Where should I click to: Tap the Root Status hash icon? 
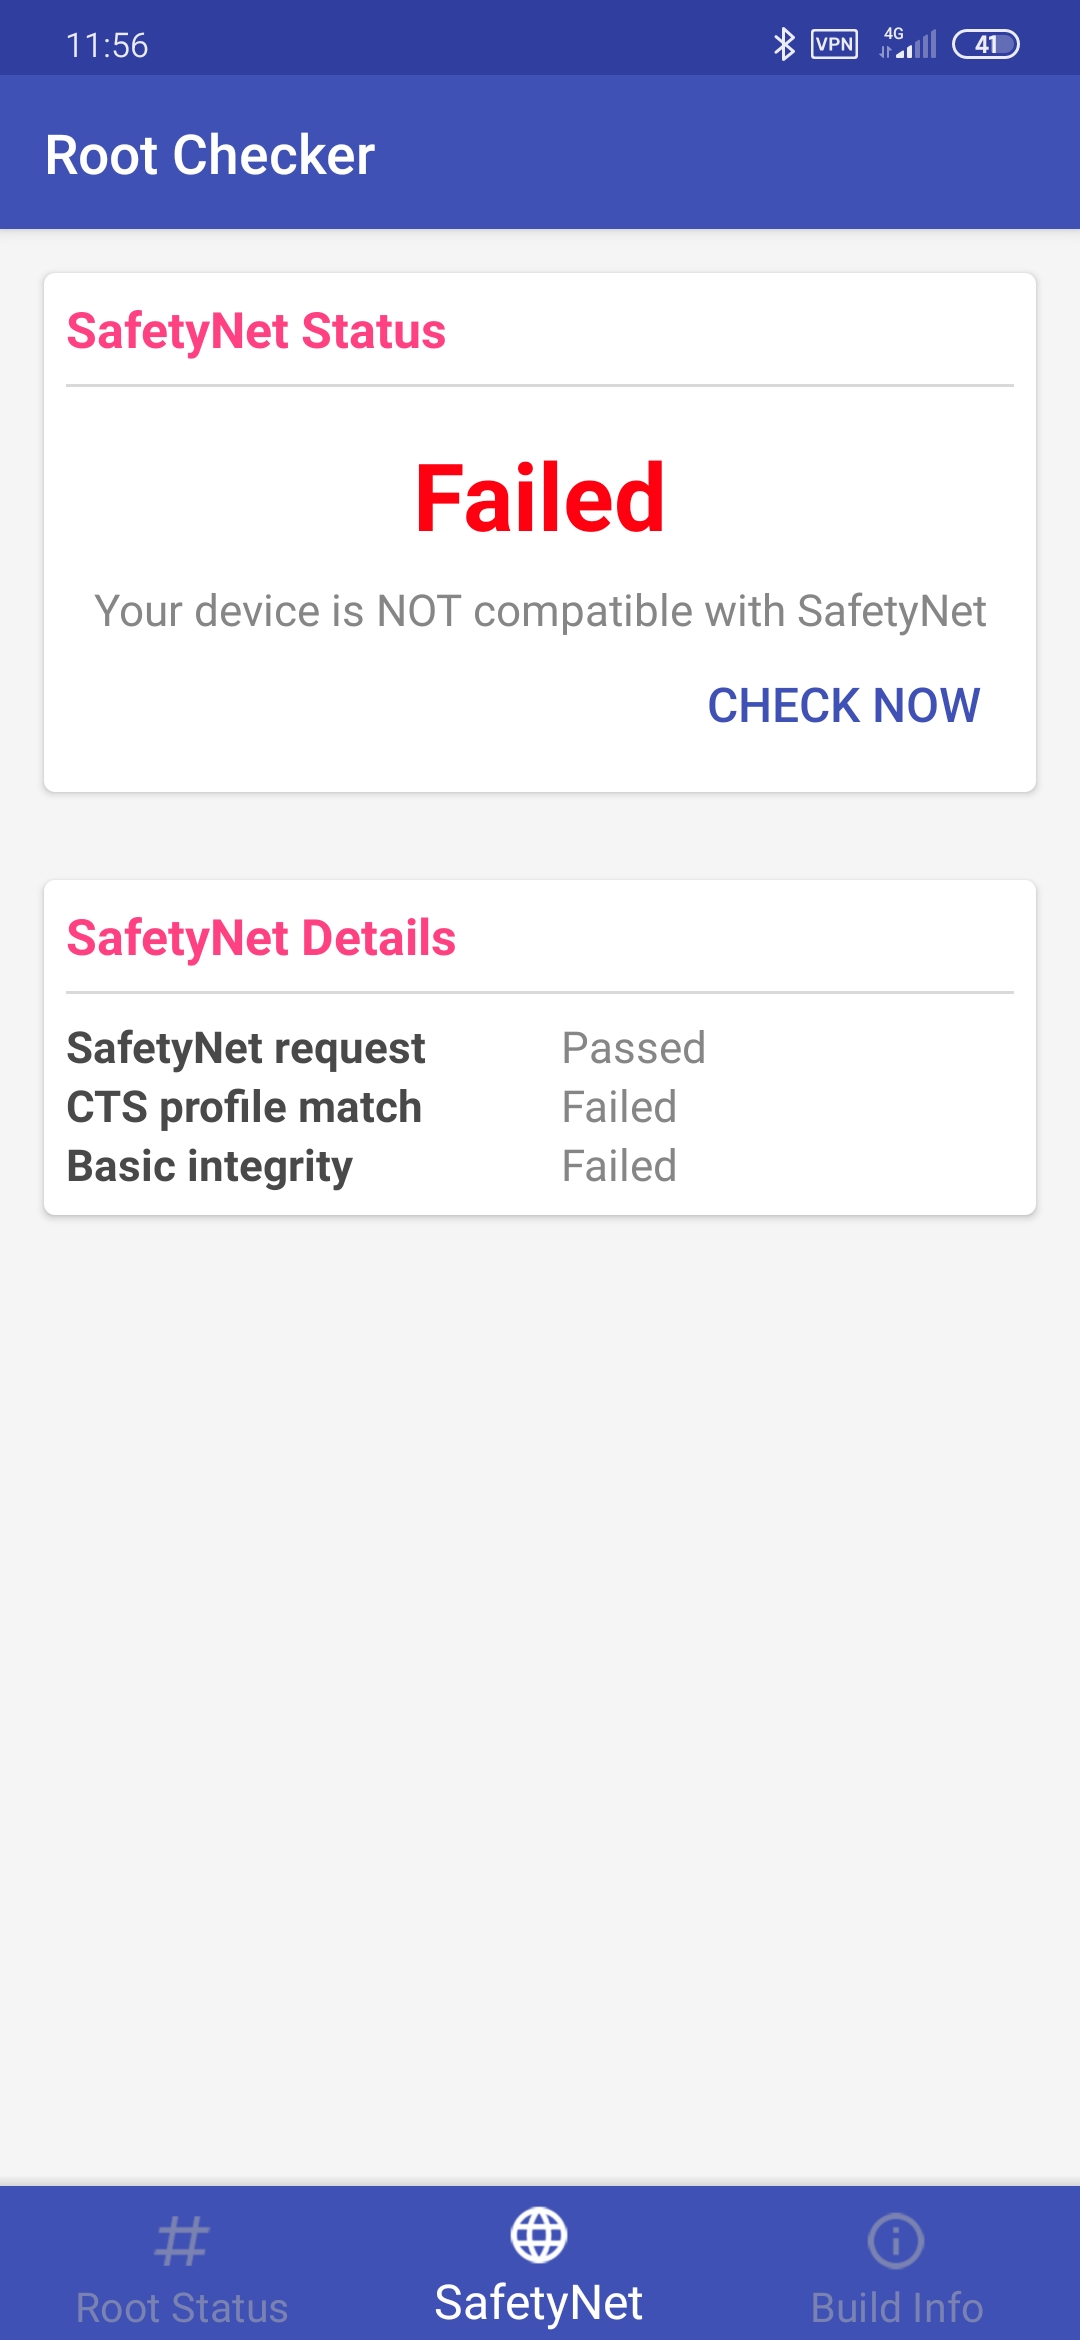point(182,2240)
